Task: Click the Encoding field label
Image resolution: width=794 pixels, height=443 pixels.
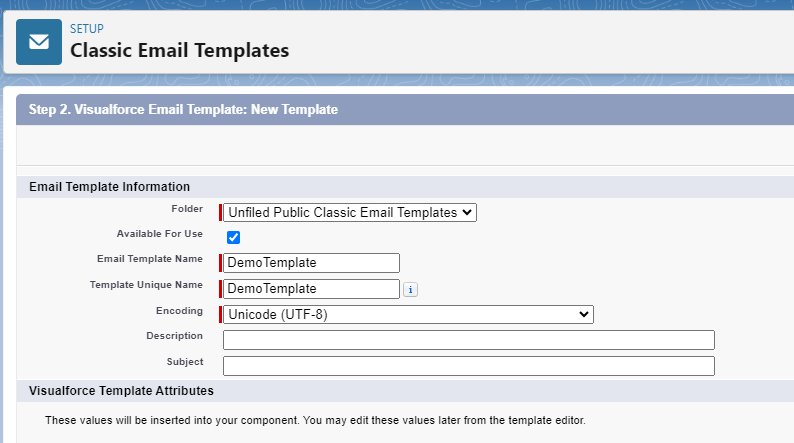Action: 179,311
